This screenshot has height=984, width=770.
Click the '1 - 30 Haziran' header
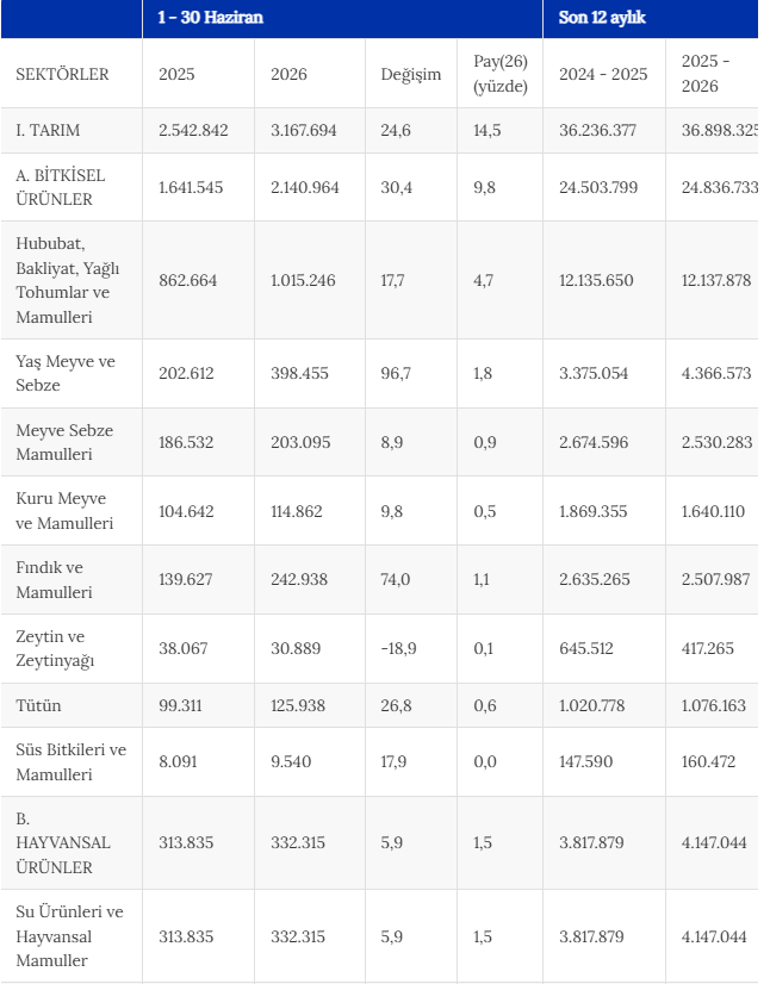point(210,18)
